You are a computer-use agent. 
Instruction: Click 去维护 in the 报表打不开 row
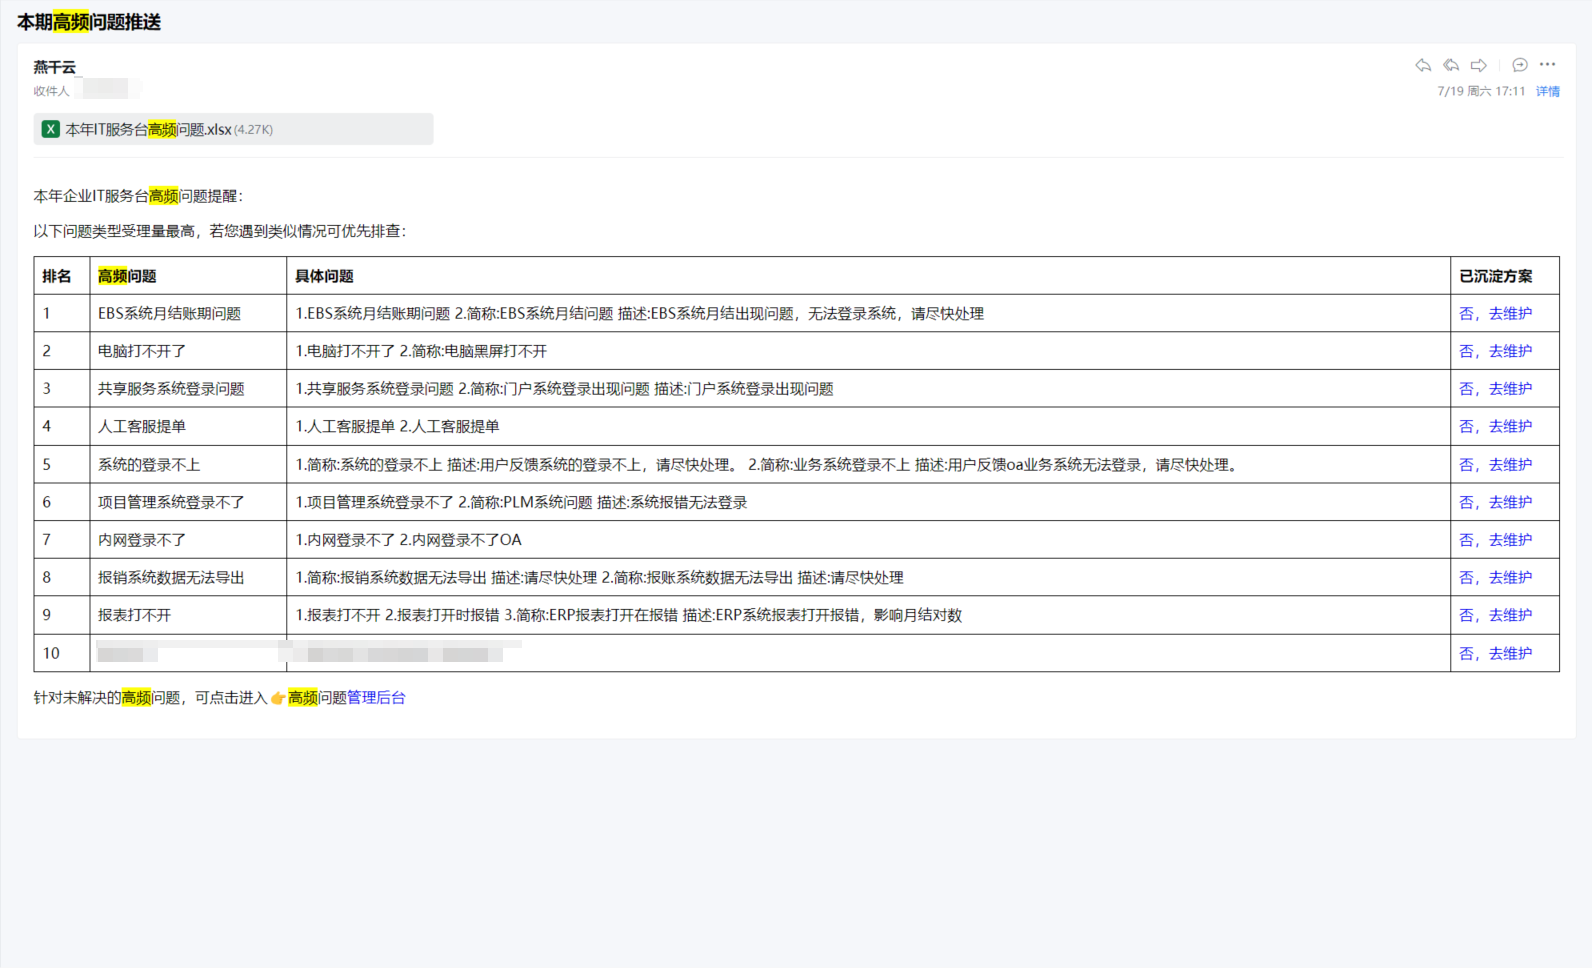click(x=1509, y=615)
